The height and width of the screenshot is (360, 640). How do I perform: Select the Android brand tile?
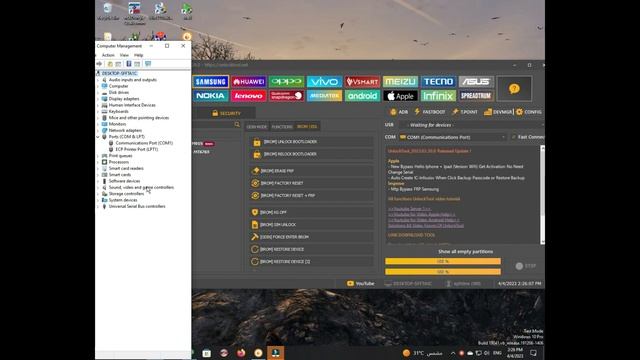(362, 96)
